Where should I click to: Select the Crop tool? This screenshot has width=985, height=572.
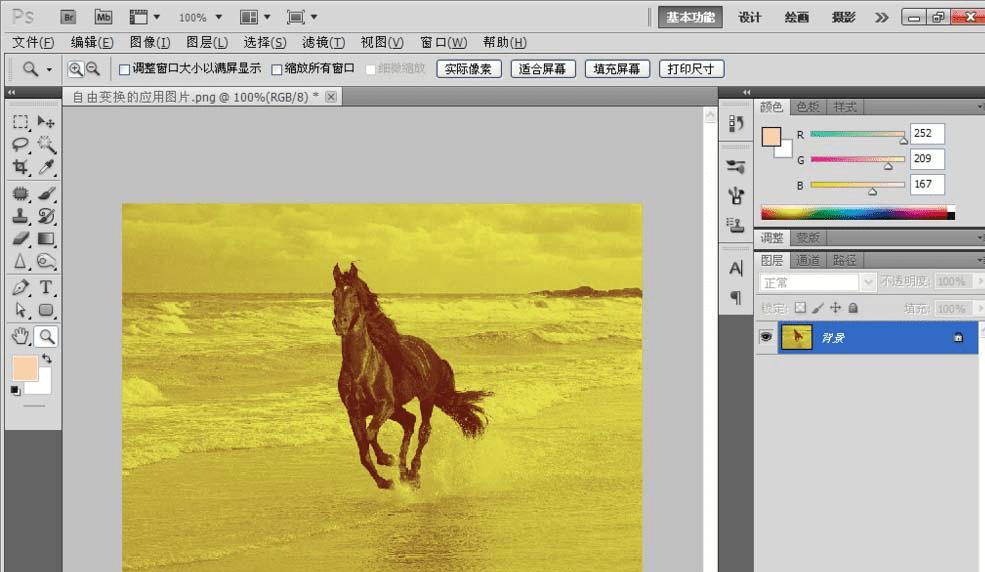[20, 167]
